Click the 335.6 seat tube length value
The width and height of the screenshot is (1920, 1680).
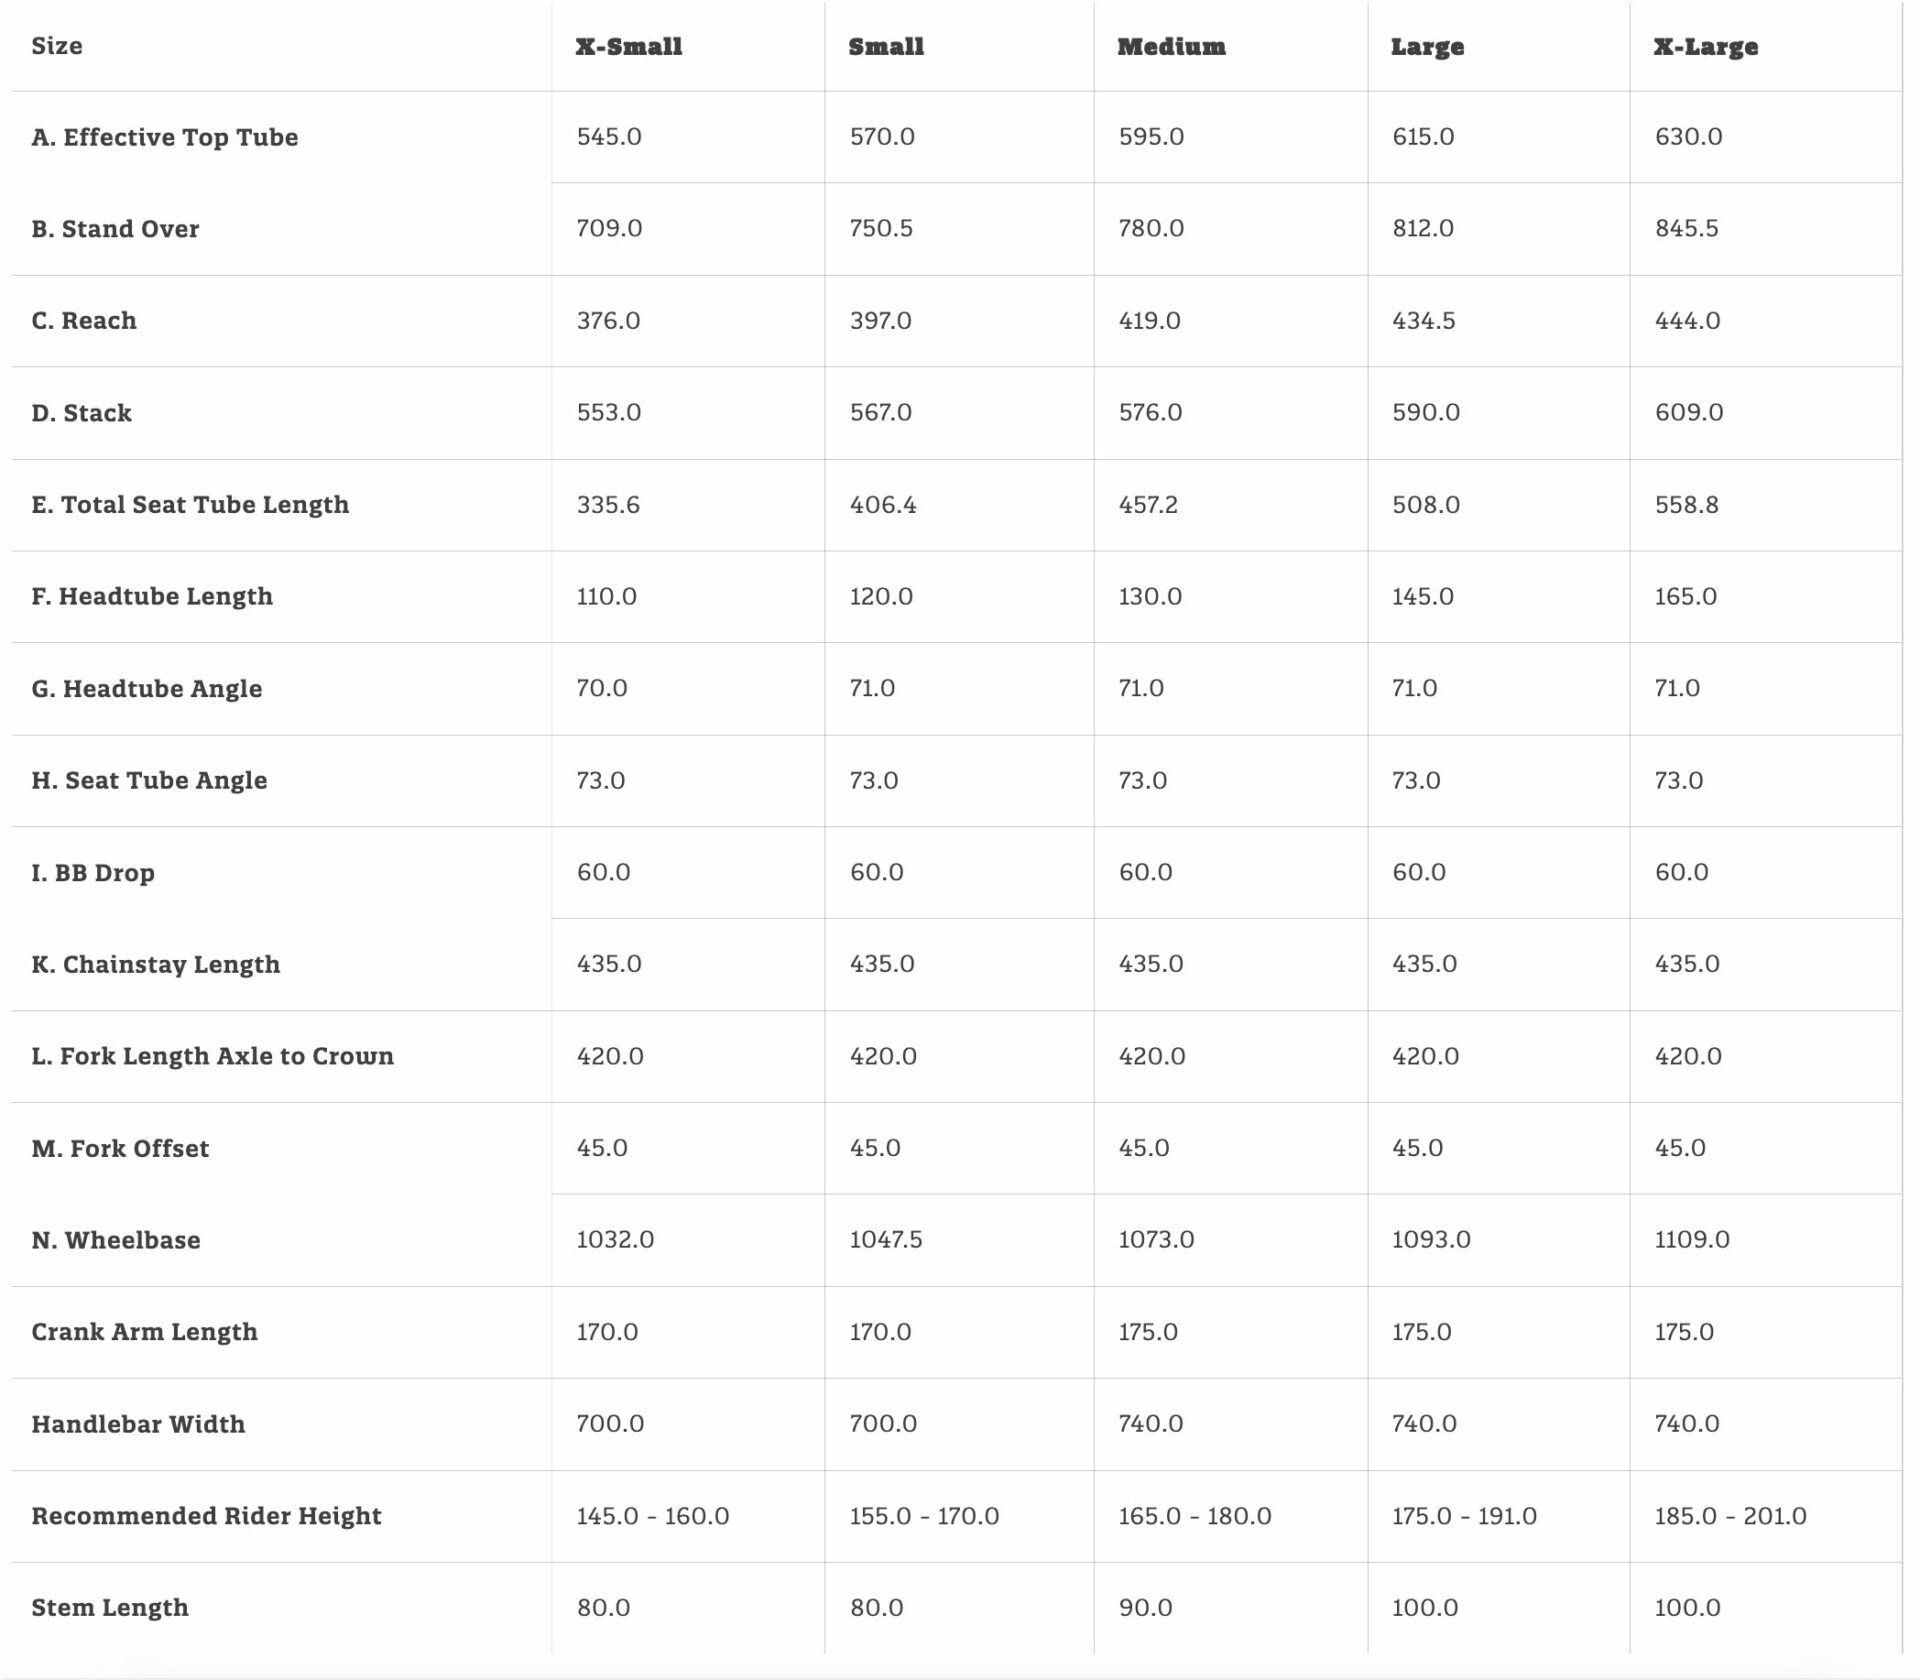608,504
